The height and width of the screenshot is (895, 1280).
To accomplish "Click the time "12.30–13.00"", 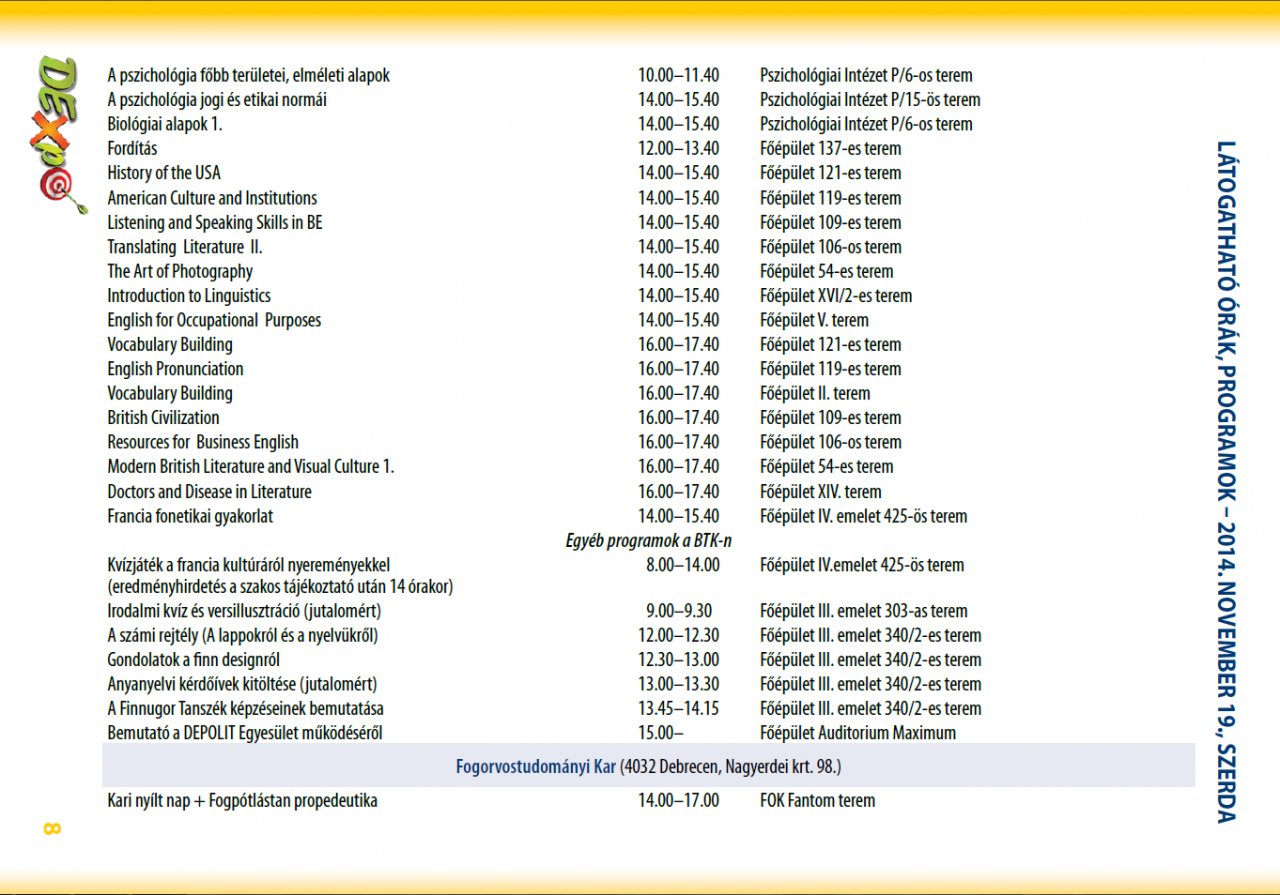I will (678, 660).
